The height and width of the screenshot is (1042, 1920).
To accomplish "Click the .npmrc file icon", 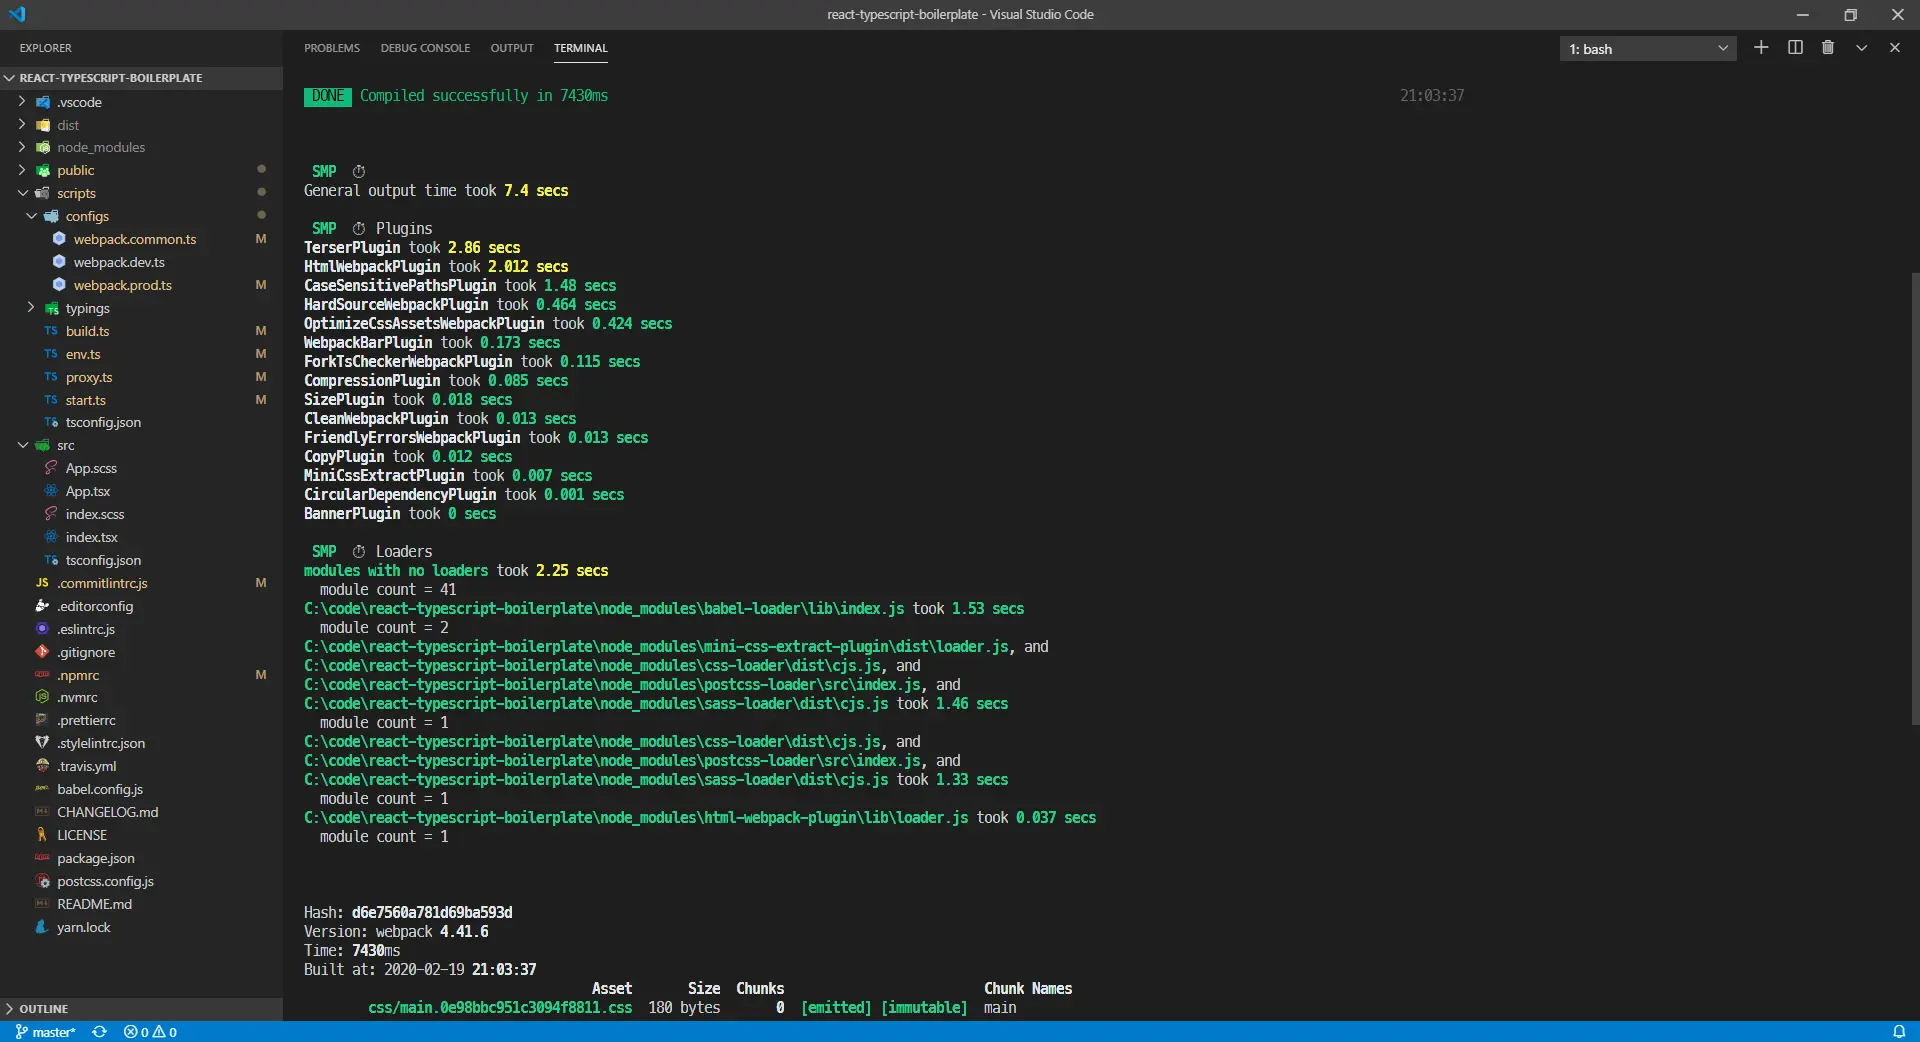I will 42,675.
